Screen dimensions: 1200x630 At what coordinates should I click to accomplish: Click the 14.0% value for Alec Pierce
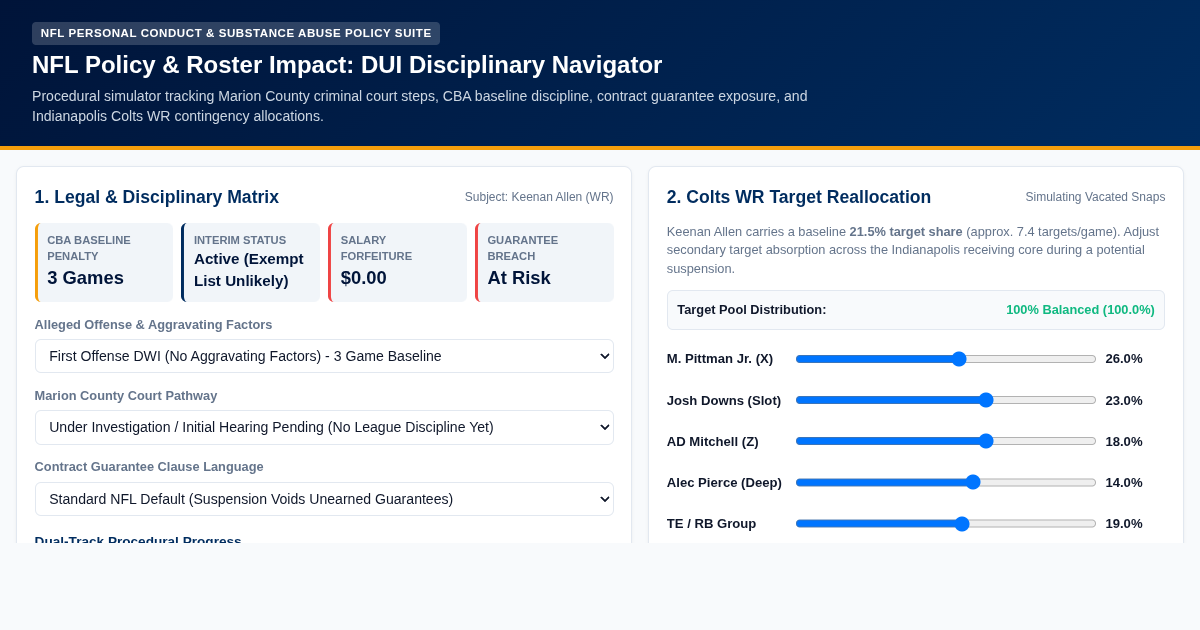click(1124, 482)
